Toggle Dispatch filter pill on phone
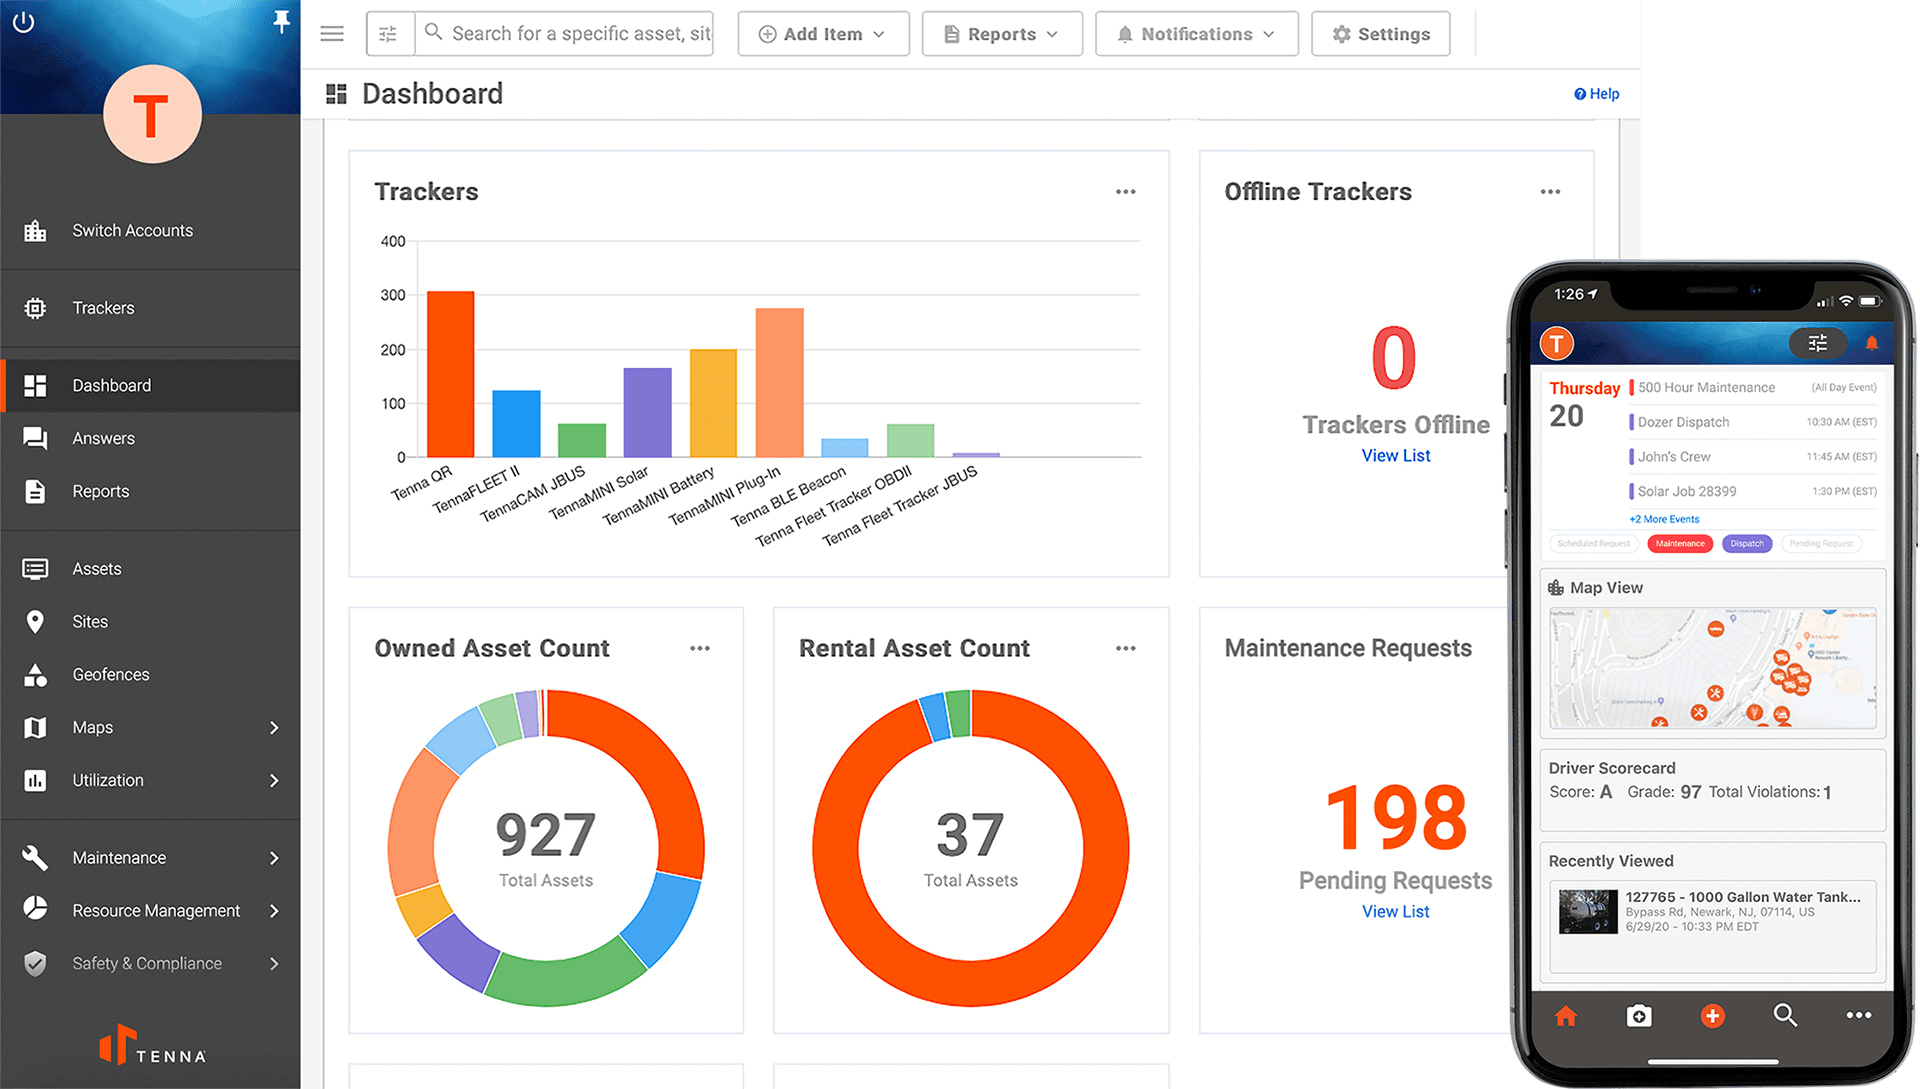Image resolution: width=1920 pixels, height=1089 pixels. click(x=1747, y=544)
